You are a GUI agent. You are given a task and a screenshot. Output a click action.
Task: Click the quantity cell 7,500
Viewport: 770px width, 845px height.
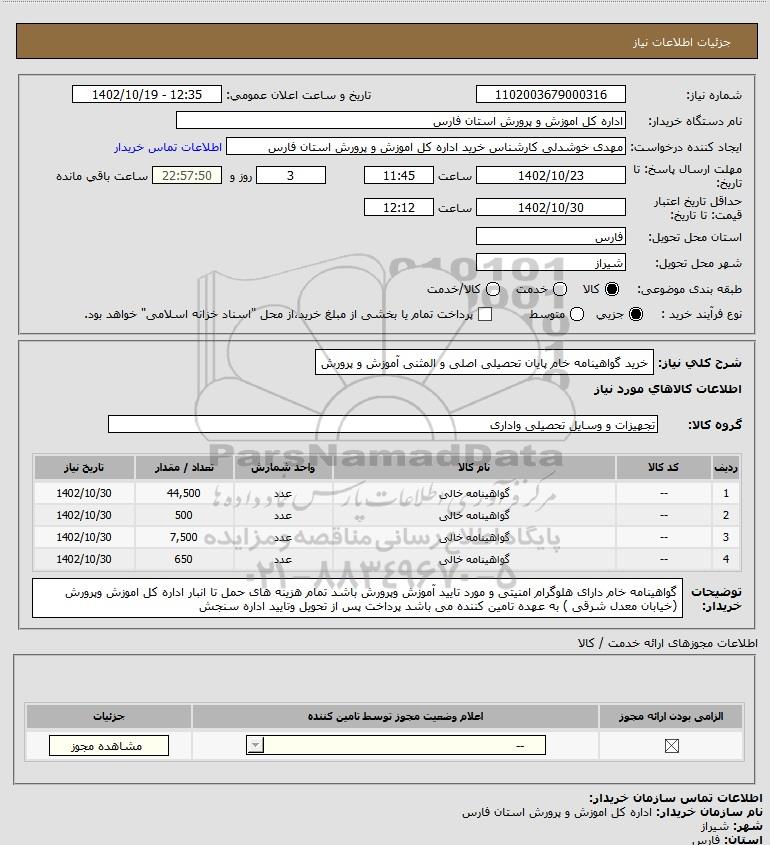(x=184, y=537)
